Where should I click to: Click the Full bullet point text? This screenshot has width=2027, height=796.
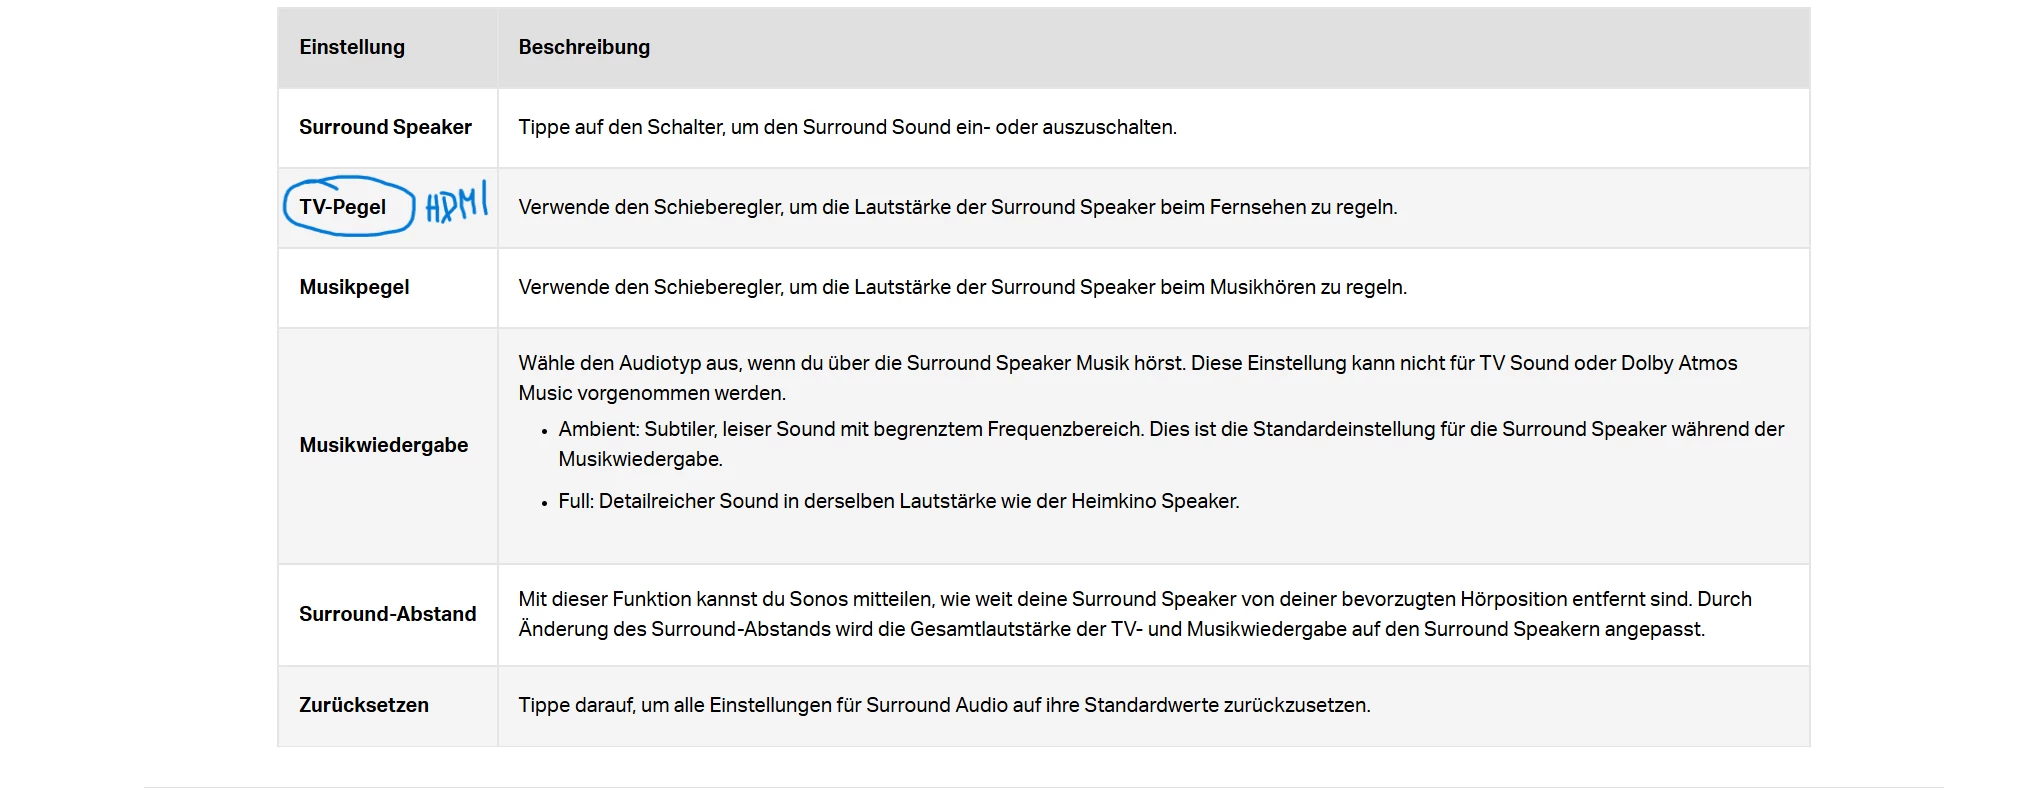tap(898, 501)
